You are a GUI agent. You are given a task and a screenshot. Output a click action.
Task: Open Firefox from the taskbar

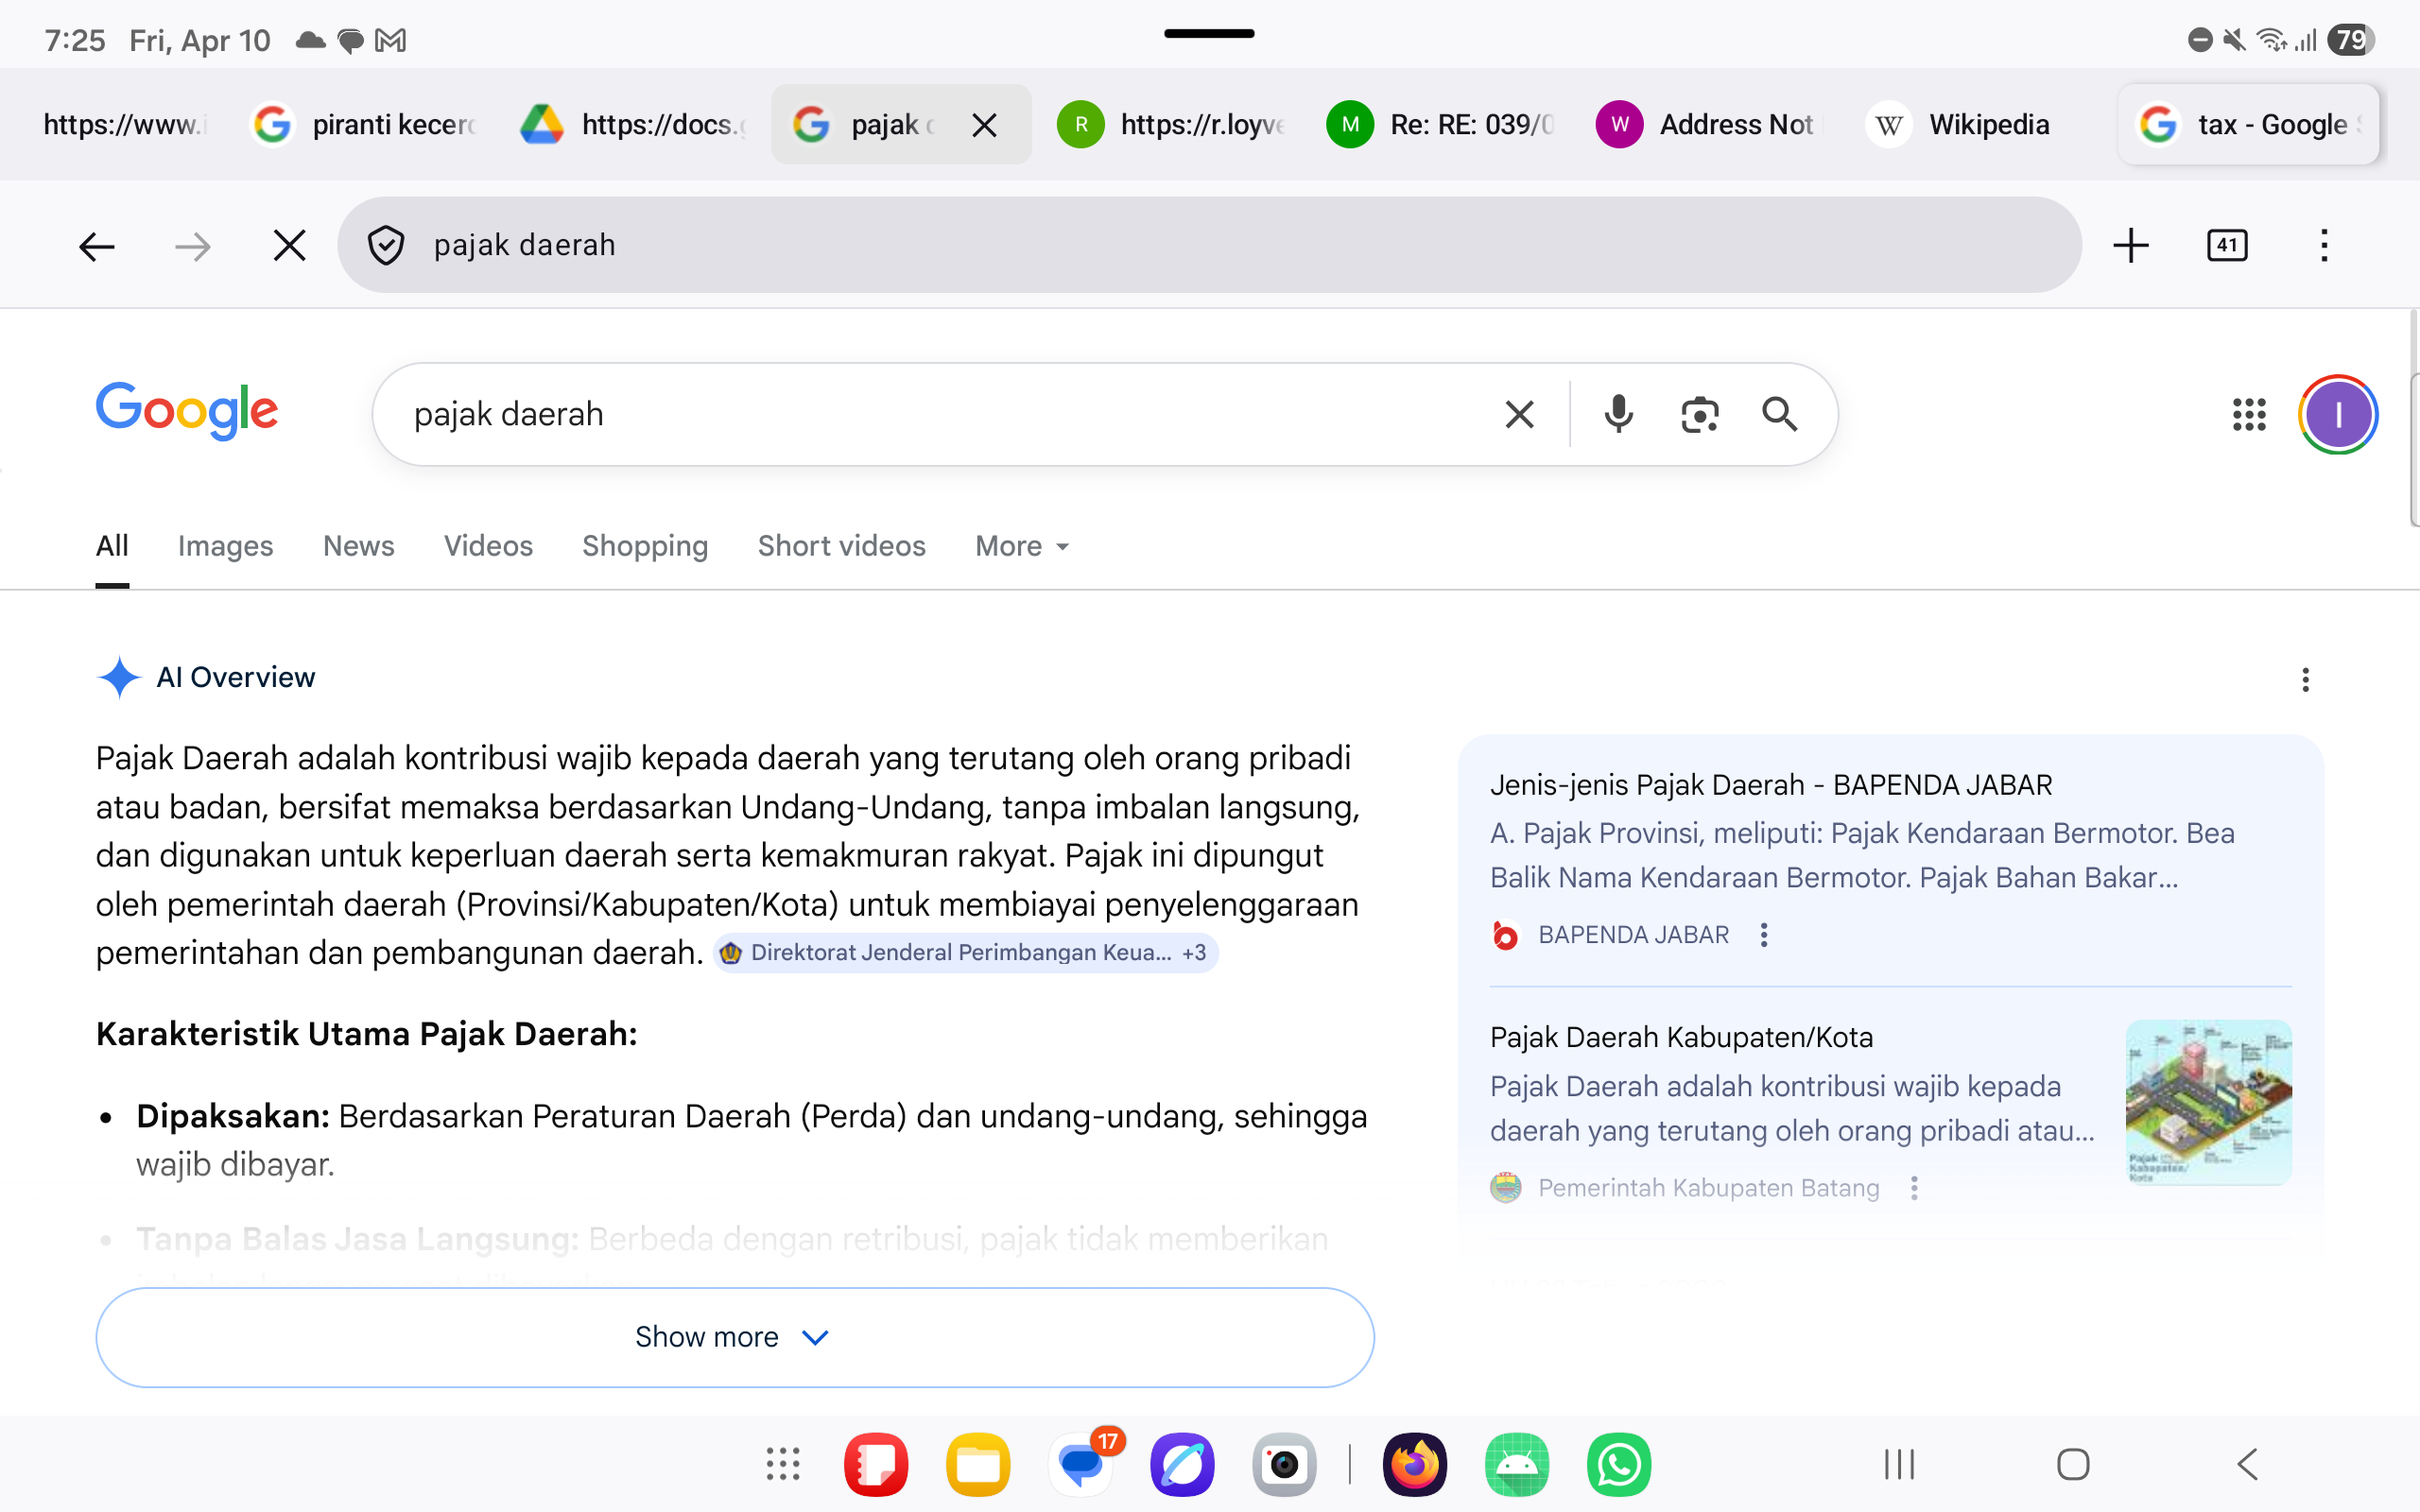[1414, 1464]
